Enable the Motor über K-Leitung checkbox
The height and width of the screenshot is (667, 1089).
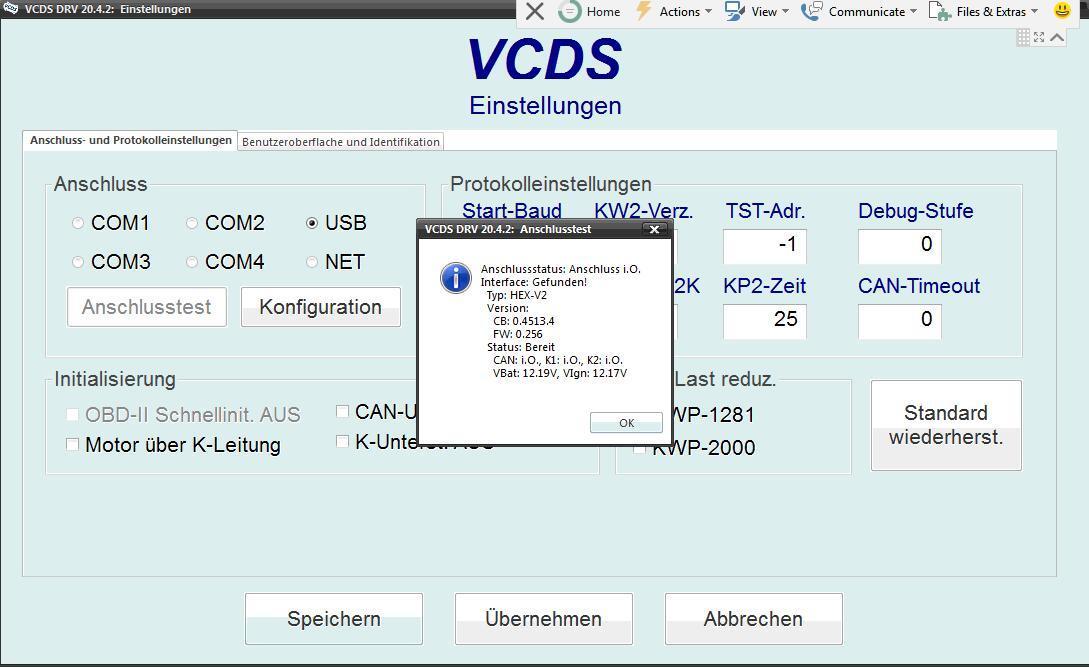click(x=72, y=444)
